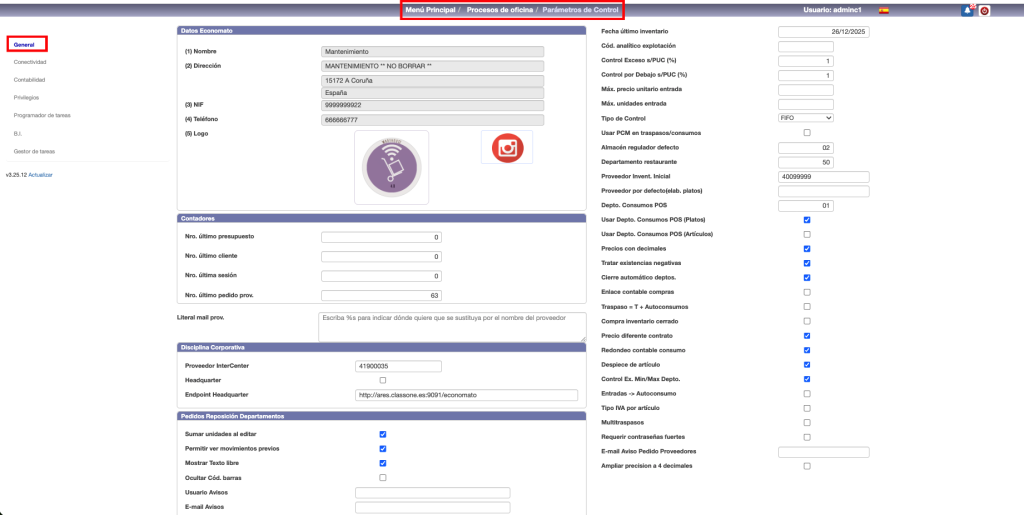Go to Menú Principal breadcrumb

(430, 10)
